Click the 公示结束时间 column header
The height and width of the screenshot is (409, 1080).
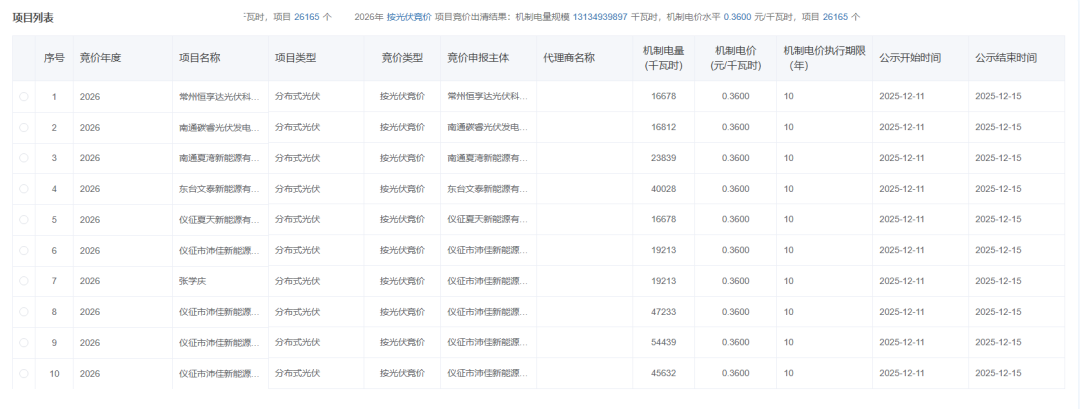1005,58
